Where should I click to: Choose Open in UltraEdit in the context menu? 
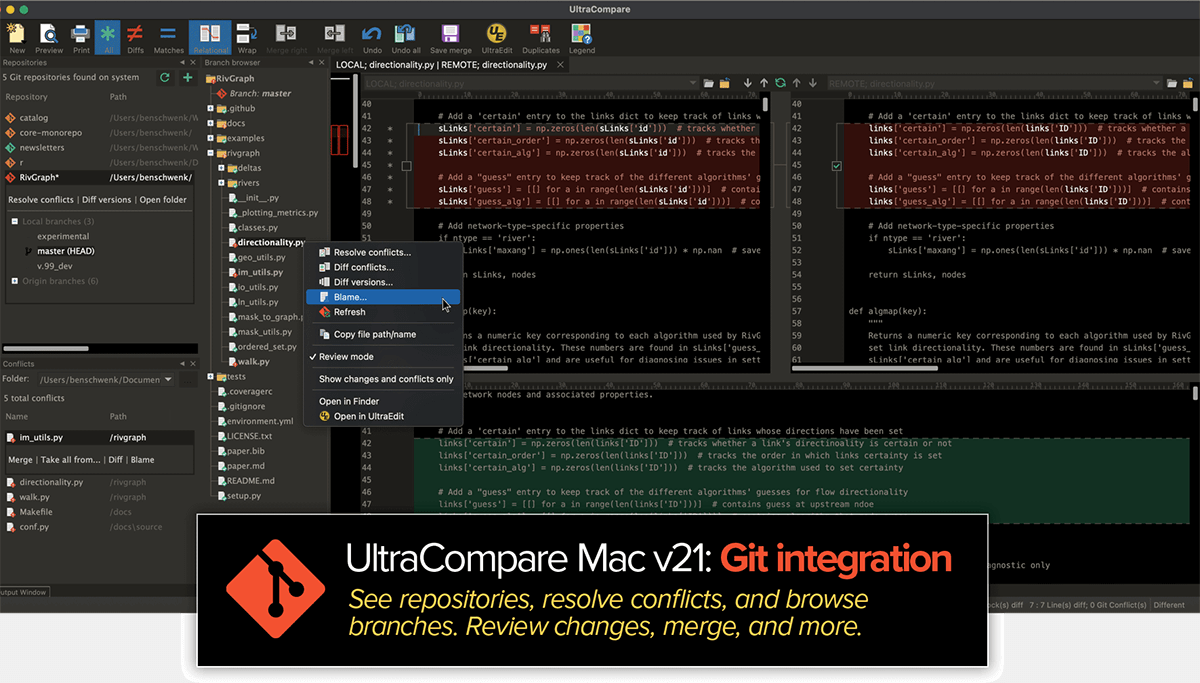pyautogui.click(x=382, y=416)
